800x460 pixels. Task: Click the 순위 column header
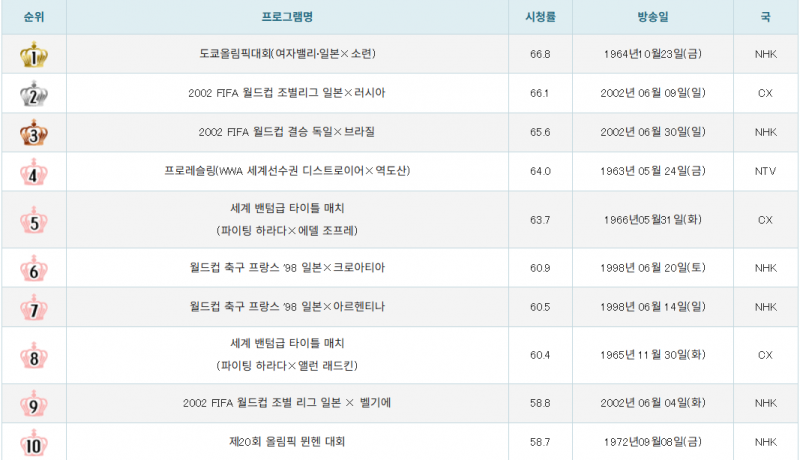34,17
